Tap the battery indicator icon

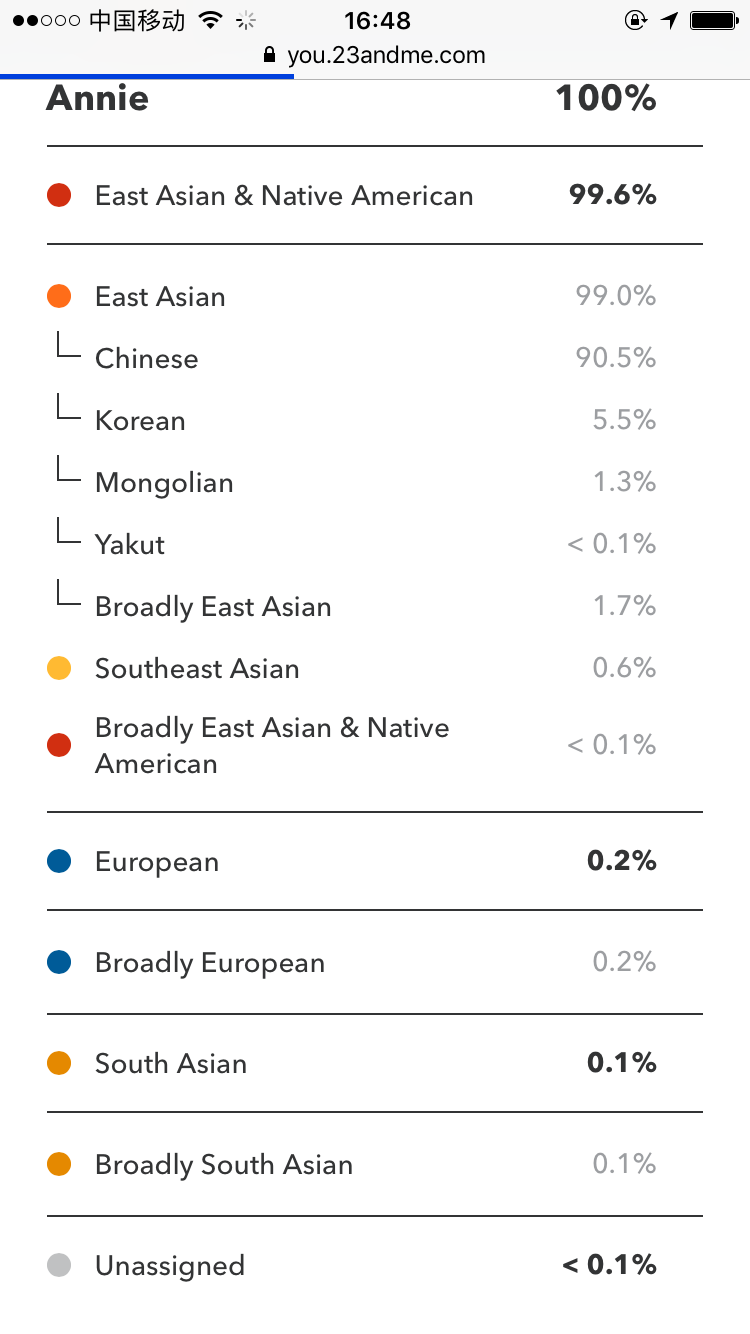coord(714,20)
